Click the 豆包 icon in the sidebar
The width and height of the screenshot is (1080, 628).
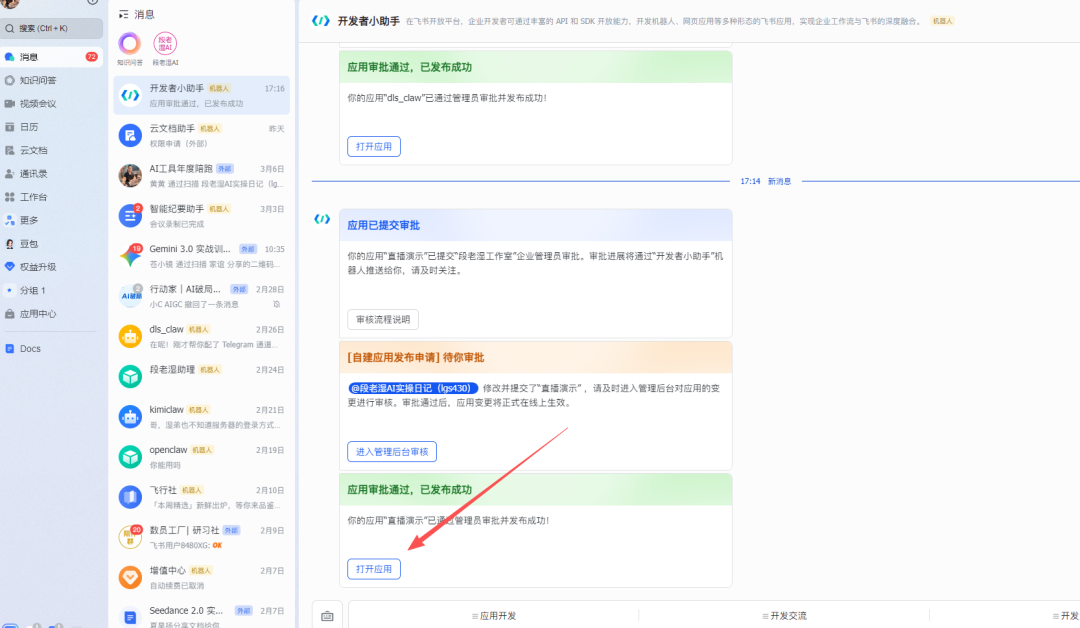[10, 244]
